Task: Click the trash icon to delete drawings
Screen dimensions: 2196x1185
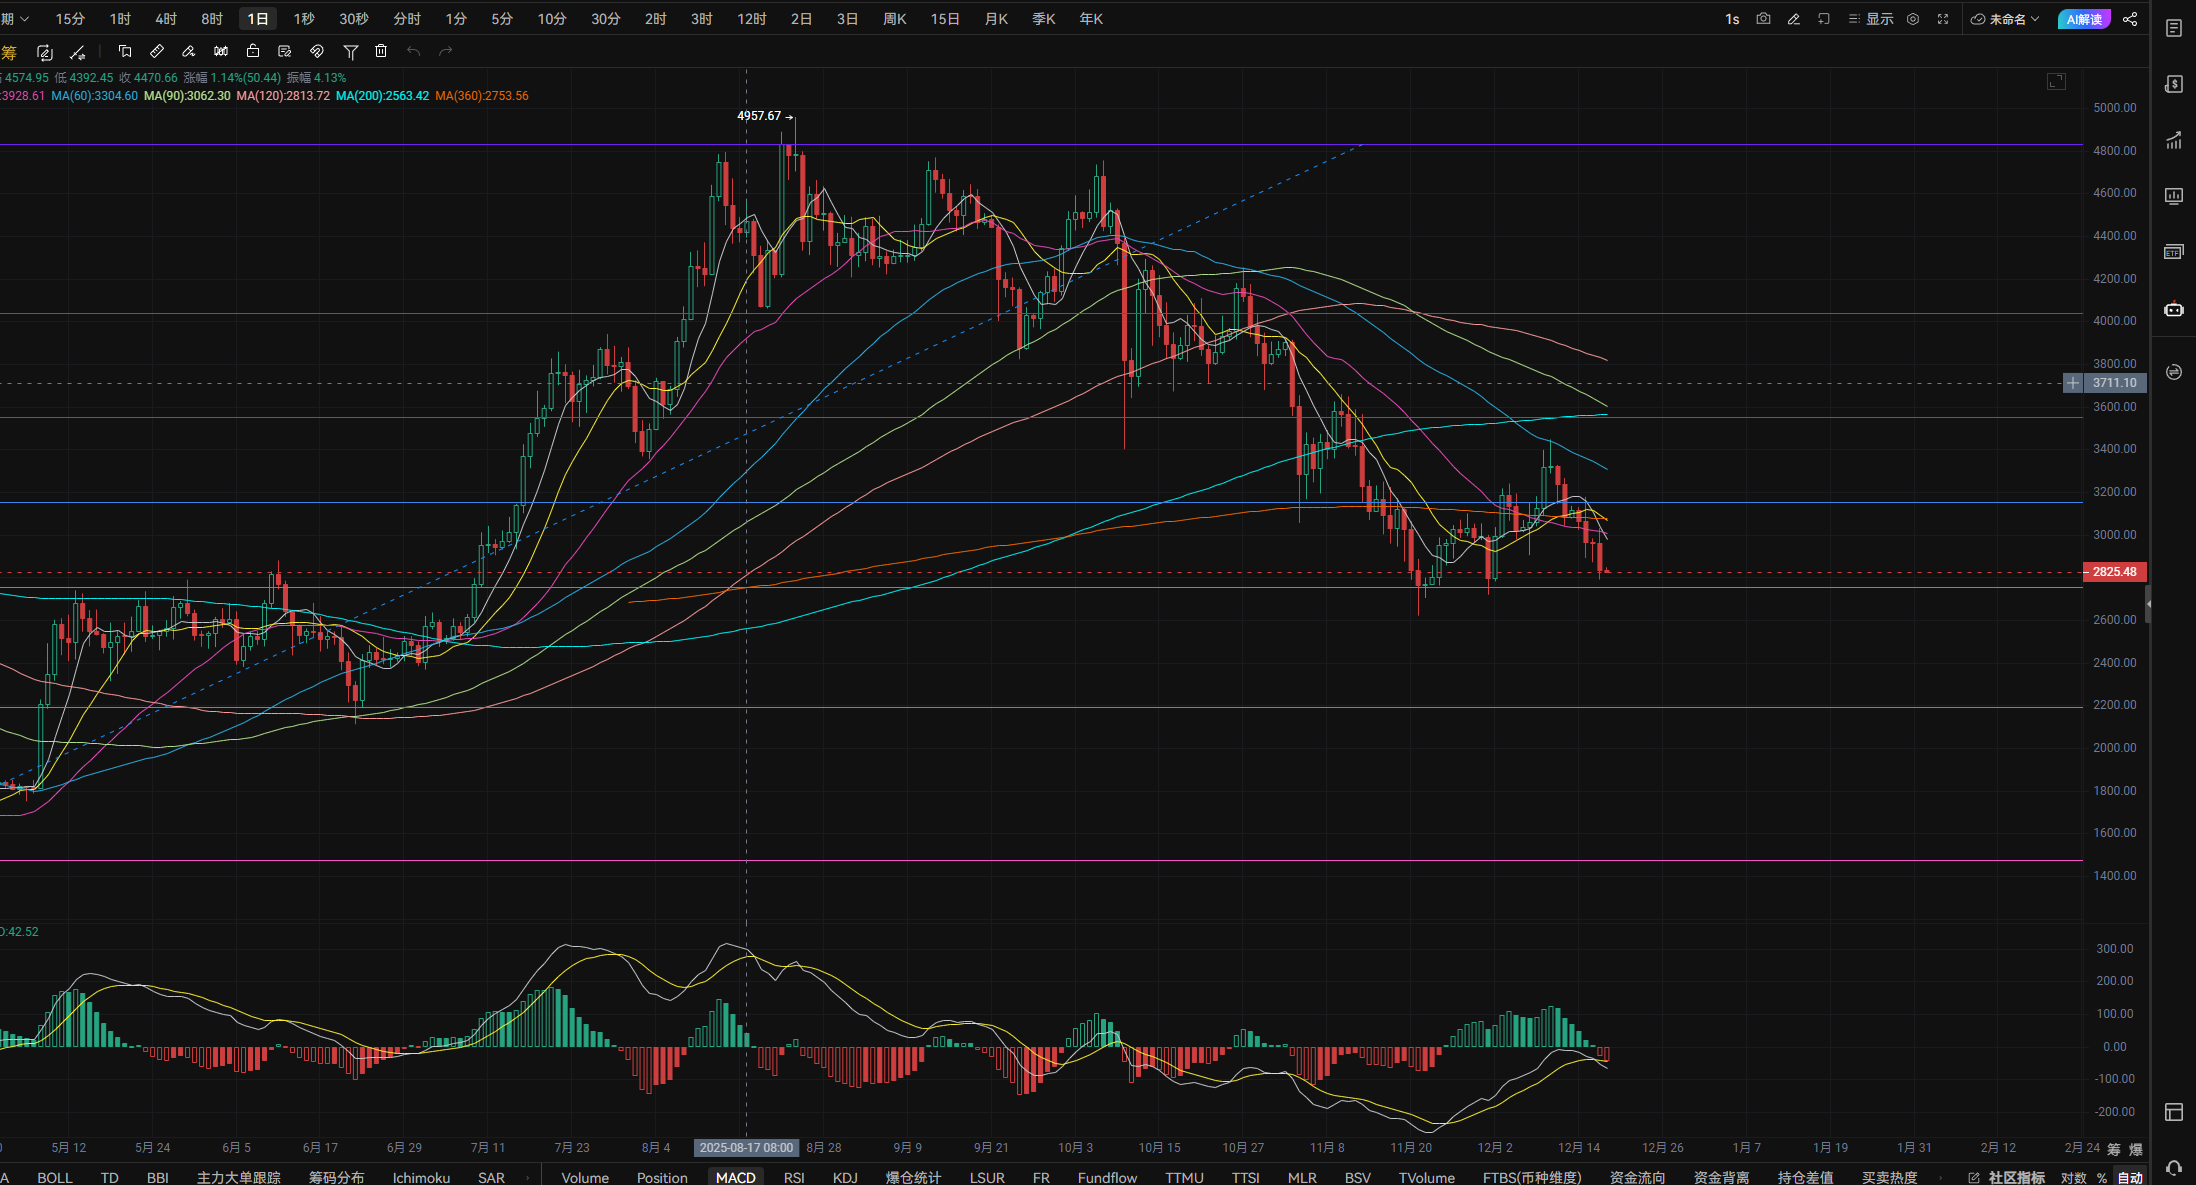Action: pos(381,51)
